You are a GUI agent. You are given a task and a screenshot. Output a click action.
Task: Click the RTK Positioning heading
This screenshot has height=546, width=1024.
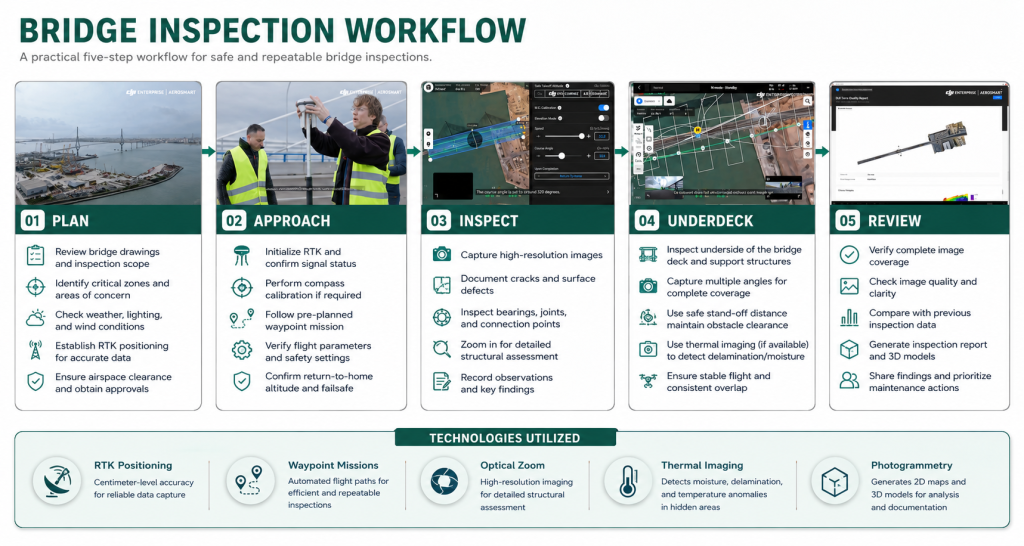click(133, 465)
